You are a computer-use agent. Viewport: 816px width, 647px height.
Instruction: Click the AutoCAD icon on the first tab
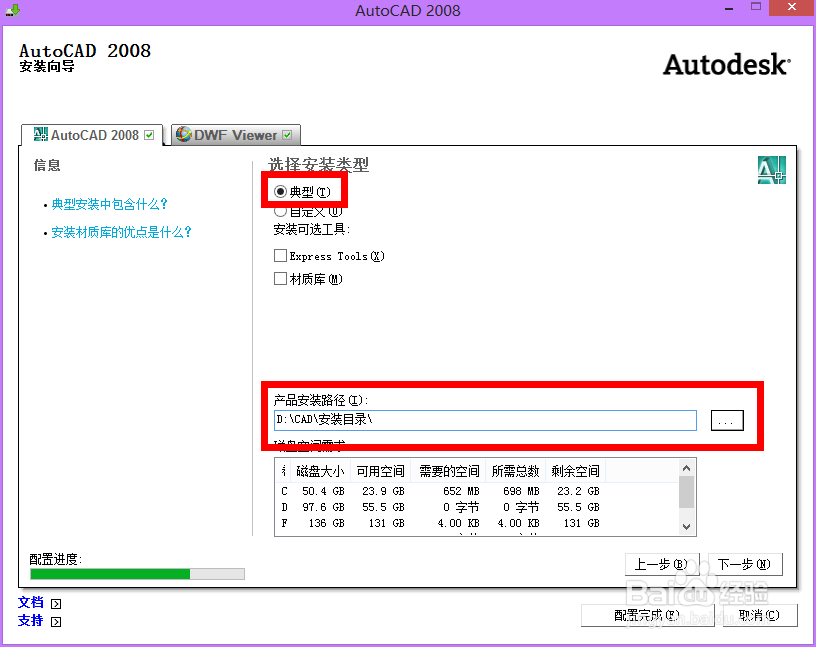(x=40, y=135)
